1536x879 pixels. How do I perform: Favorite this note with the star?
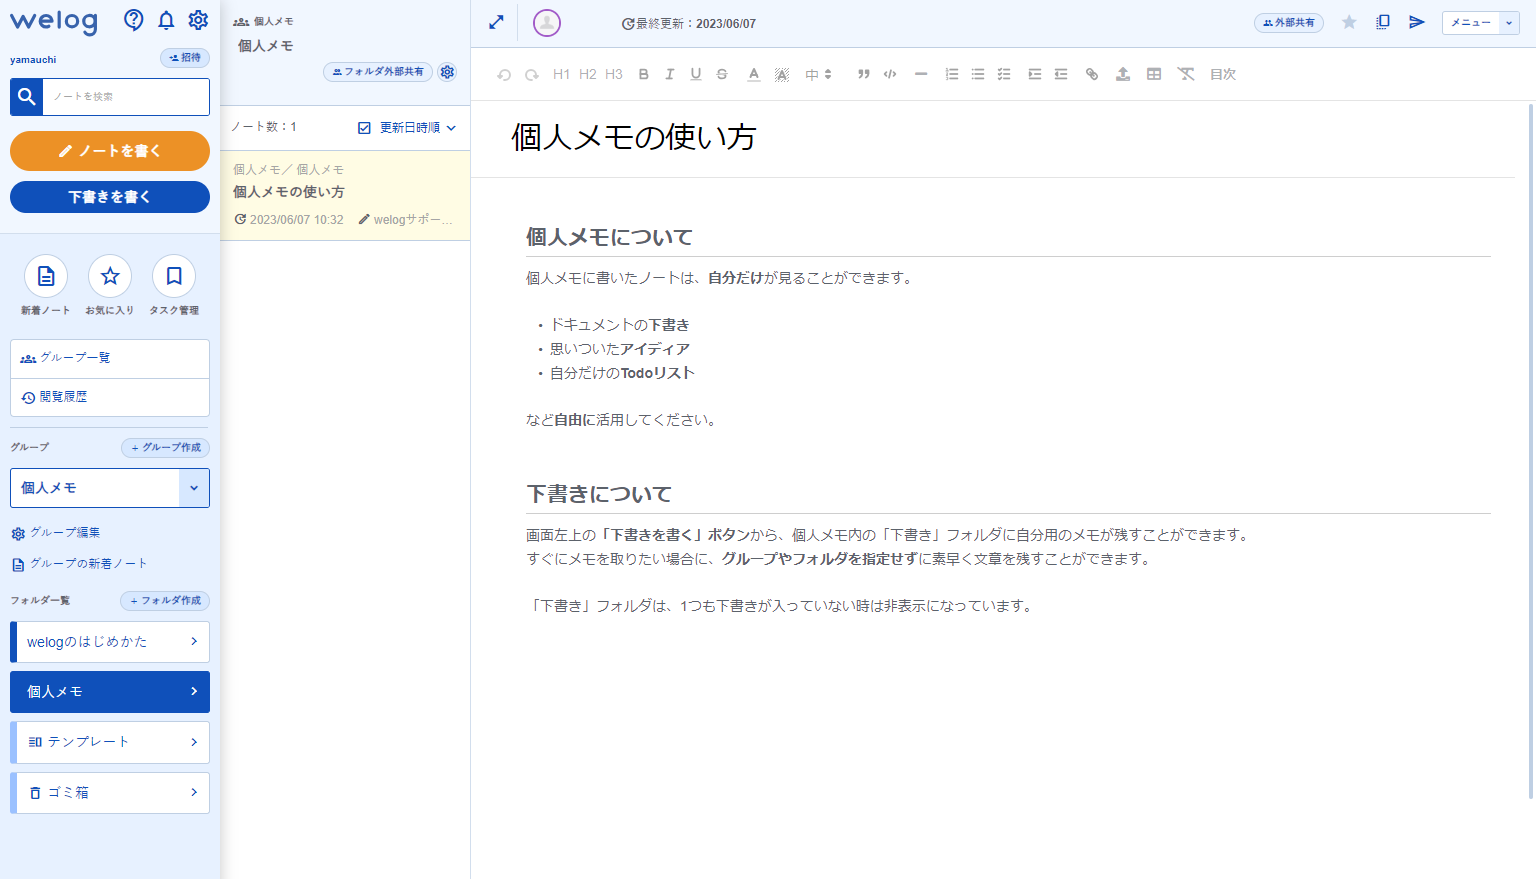pyautogui.click(x=1349, y=22)
